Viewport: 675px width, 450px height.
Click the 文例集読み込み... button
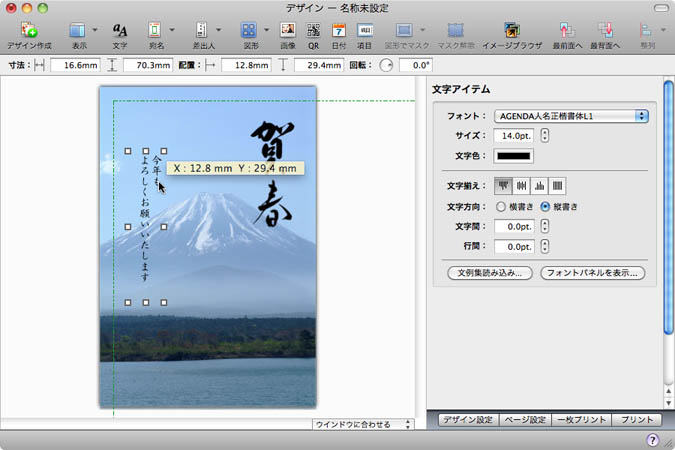point(489,272)
